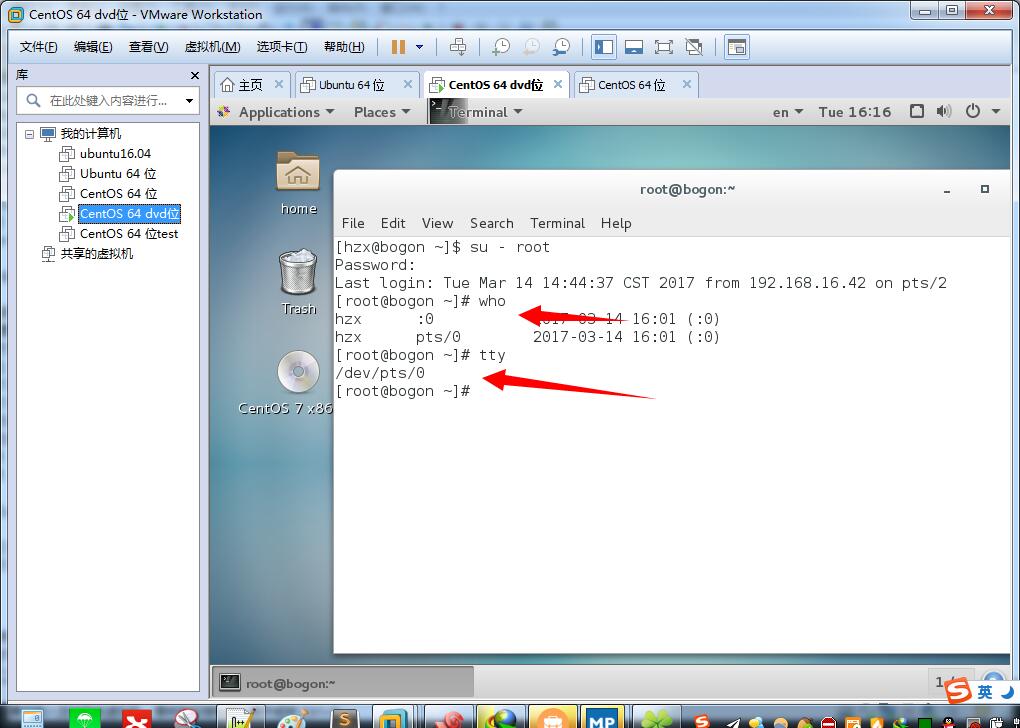Open the Paint palette icon in Windows taskbar

(293, 717)
